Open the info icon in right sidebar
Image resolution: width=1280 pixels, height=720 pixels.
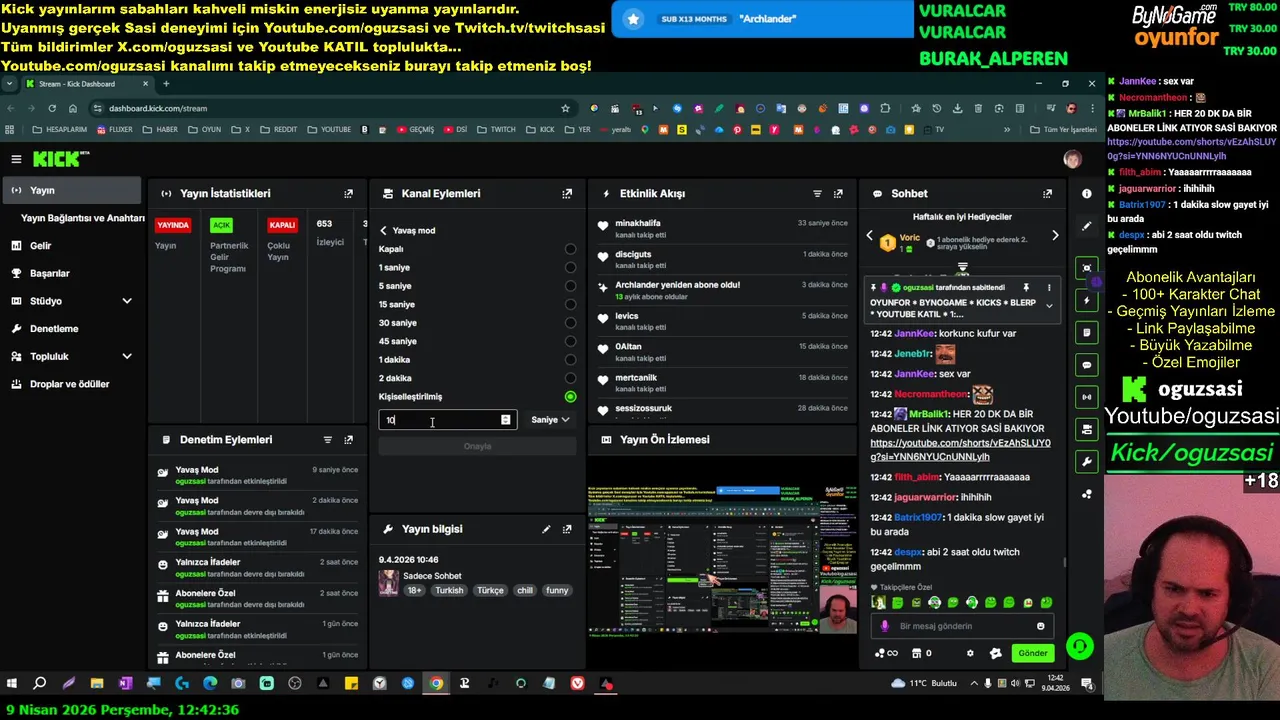tap(1087, 194)
